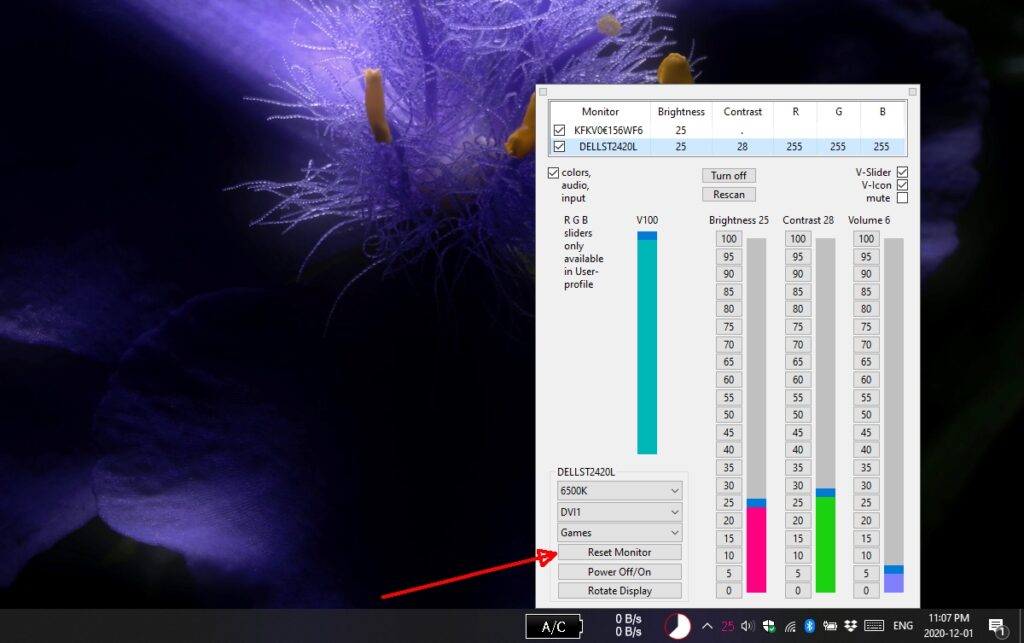1024x643 pixels.
Task: Click the speaker volume icon in taskbar
Action: coord(747,626)
